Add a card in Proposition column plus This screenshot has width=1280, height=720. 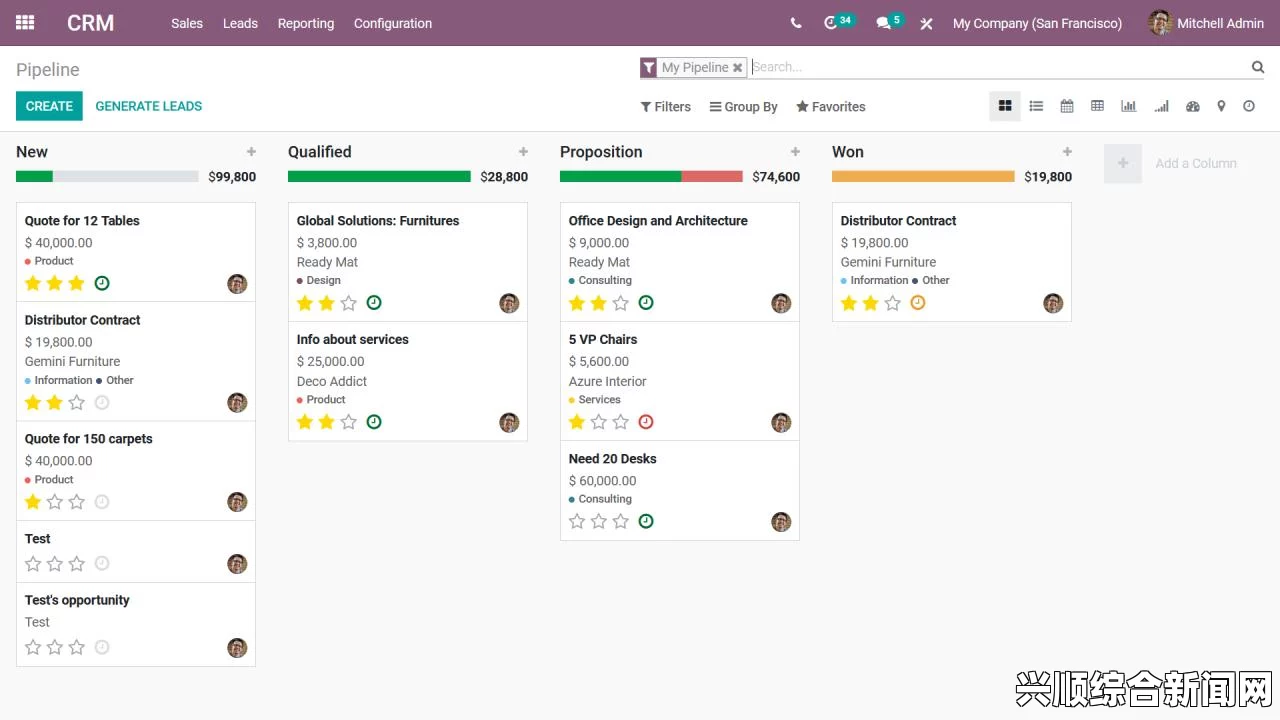tap(795, 152)
